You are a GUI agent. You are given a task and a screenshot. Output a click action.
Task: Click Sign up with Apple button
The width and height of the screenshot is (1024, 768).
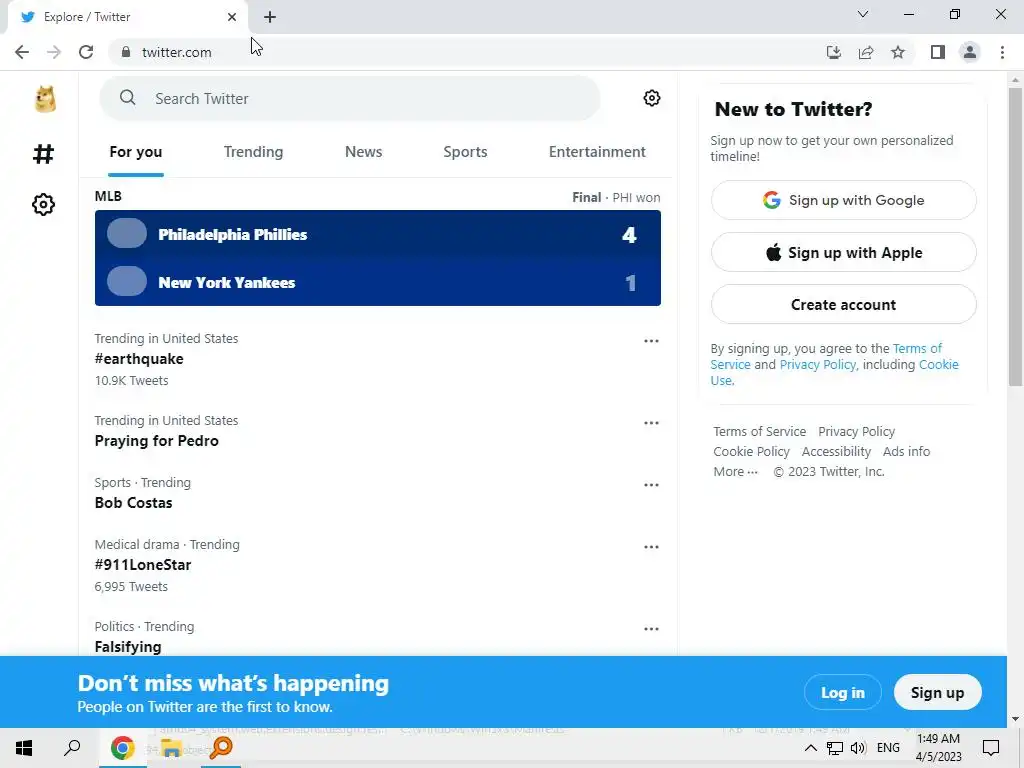844,252
